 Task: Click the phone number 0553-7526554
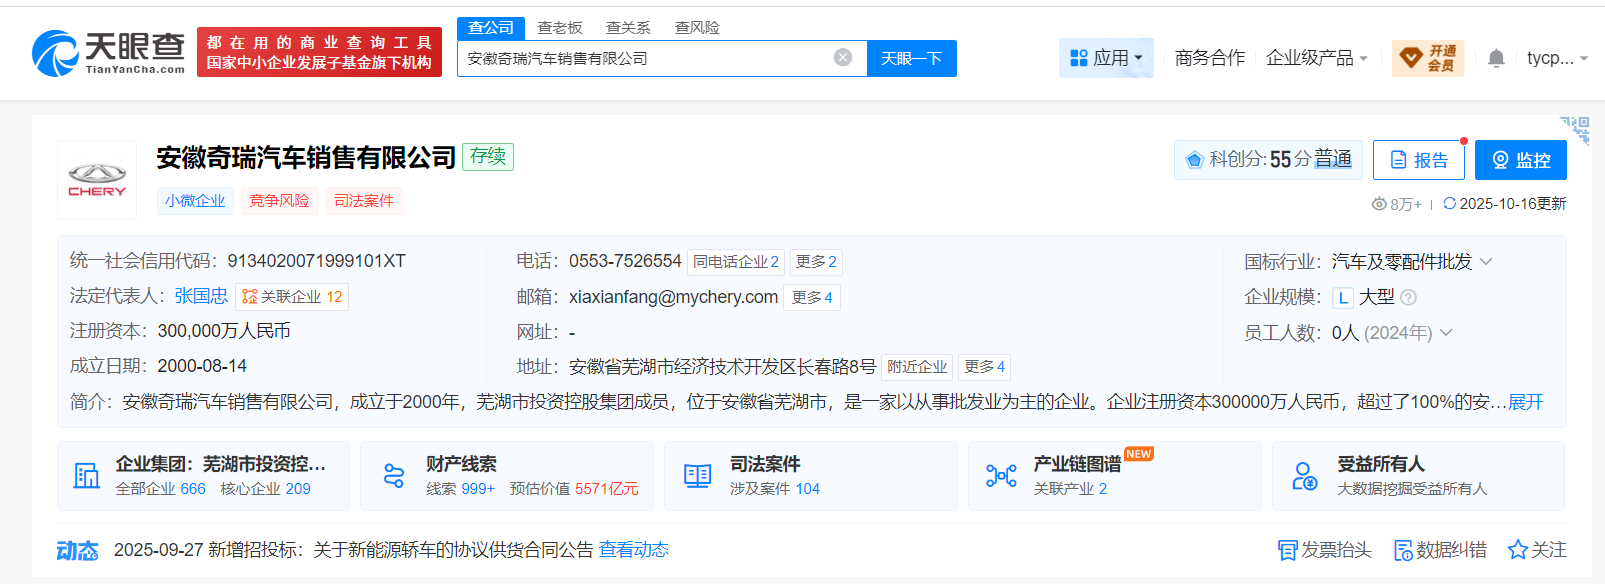(x=625, y=261)
